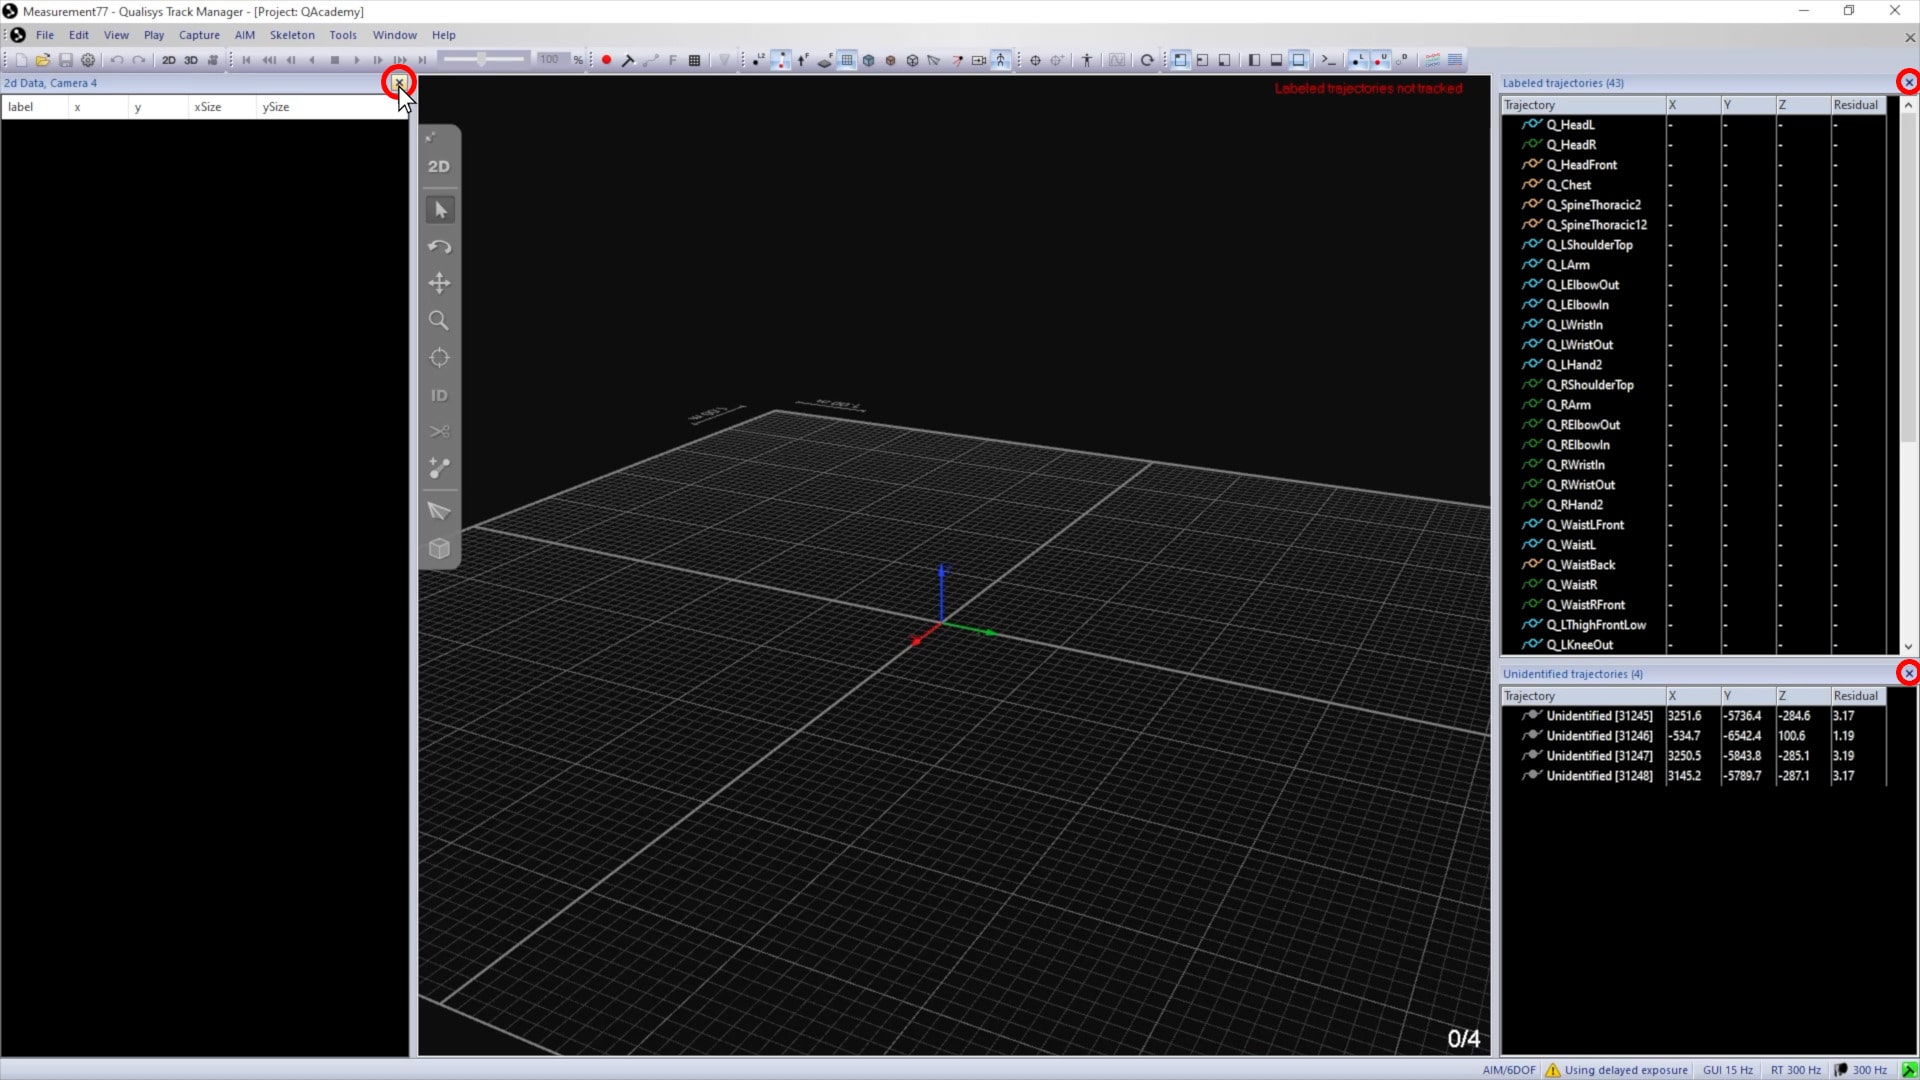
Task: Toggle labeled trajectories window button
Action: [x=1357, y=60]
